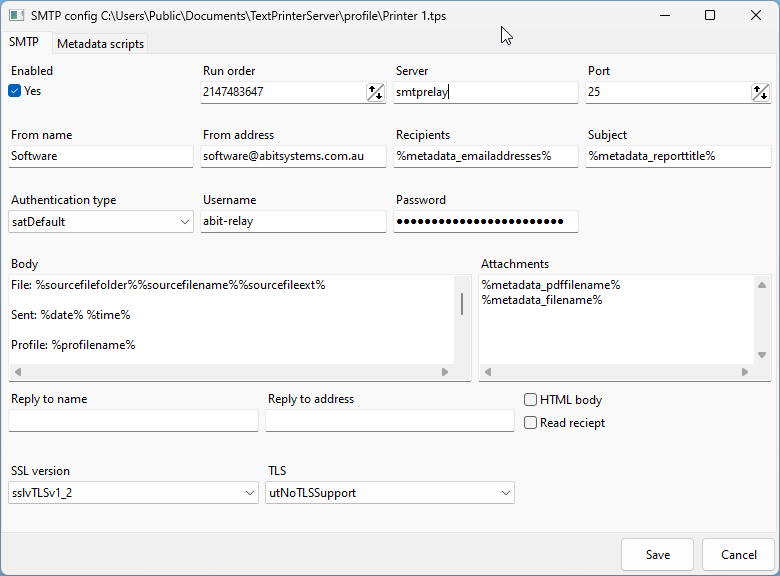Cancel the SMTP config dialog
The width and height of the screenshot is (780, 576).
(739, 555)
